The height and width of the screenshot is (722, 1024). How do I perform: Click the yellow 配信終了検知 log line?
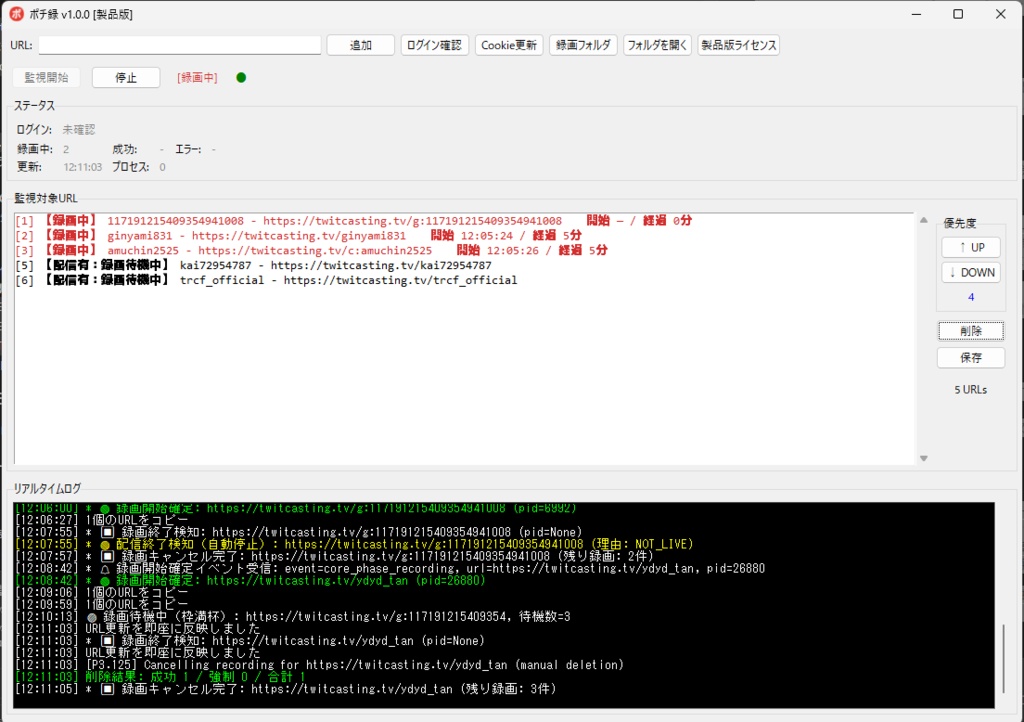353,544
